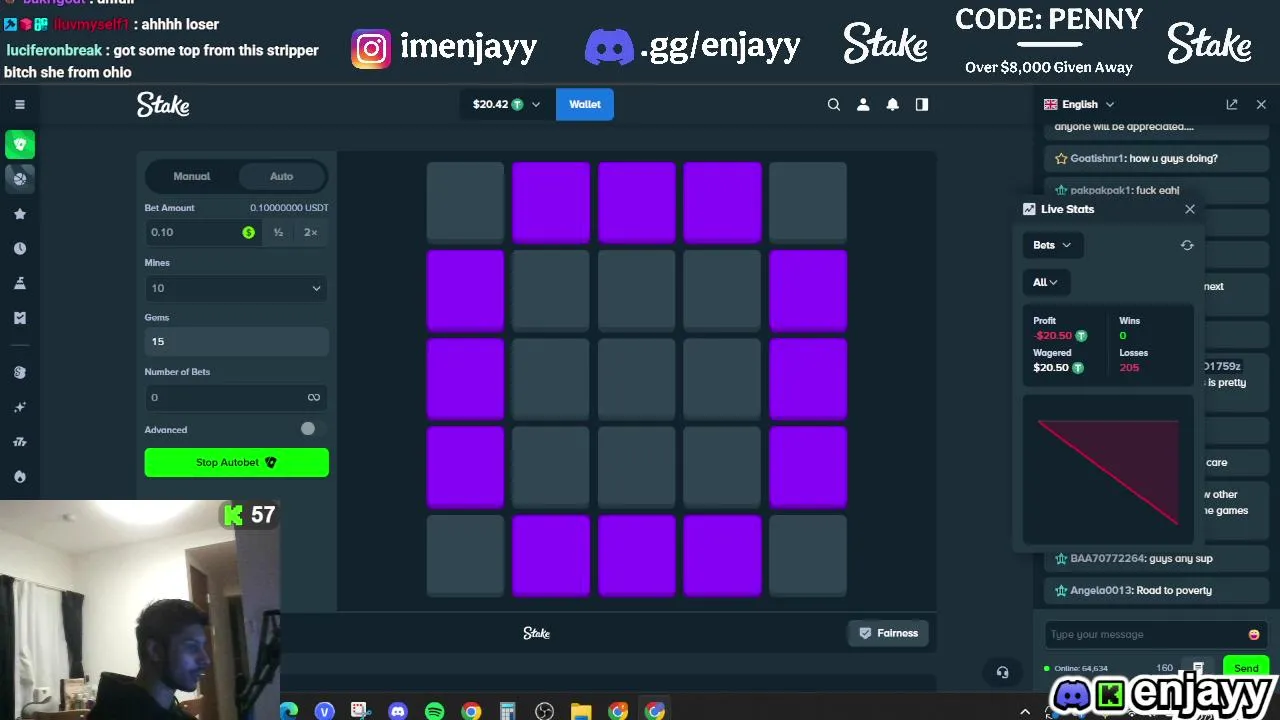Open Favourites star icon in sidebar
The image size is (1280, 720).
[x=20, y=214]
